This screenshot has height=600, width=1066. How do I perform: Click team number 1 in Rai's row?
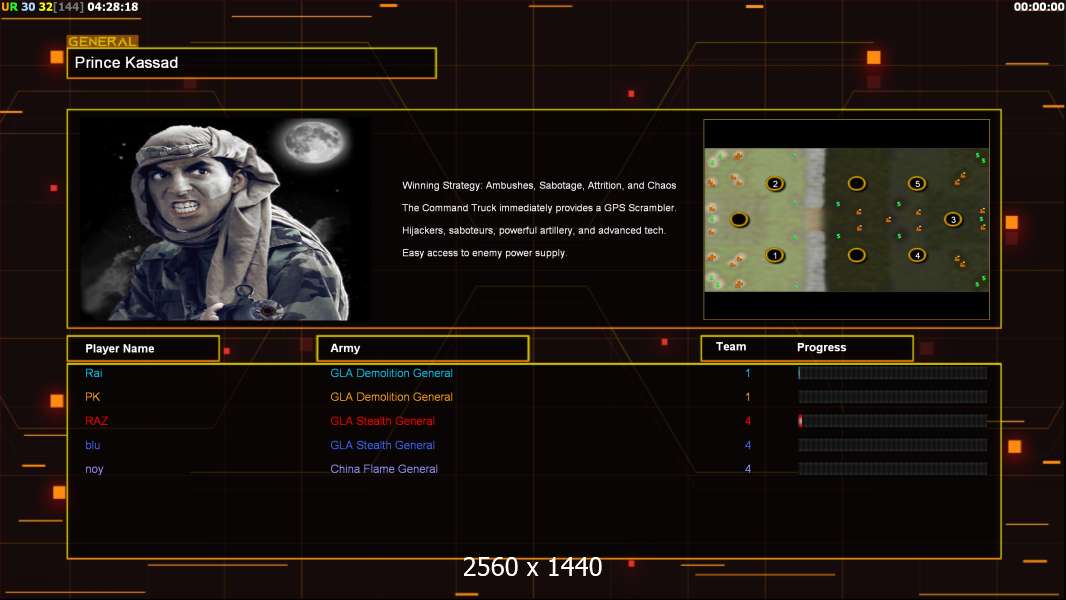(748, 373)
